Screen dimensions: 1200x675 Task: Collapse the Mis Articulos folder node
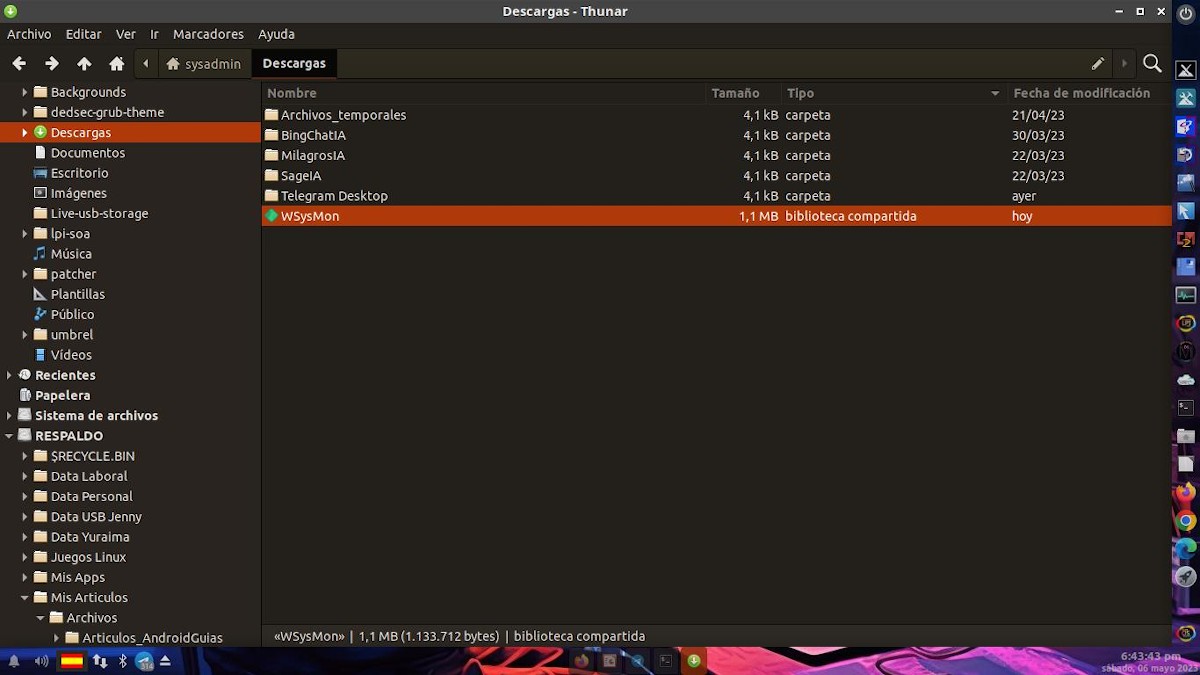25,597
